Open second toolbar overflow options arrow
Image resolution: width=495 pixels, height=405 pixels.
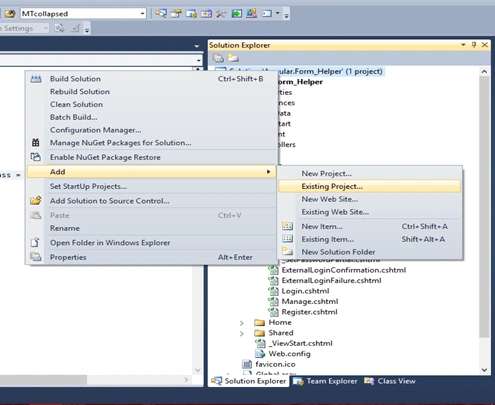(x=87, y=30)
